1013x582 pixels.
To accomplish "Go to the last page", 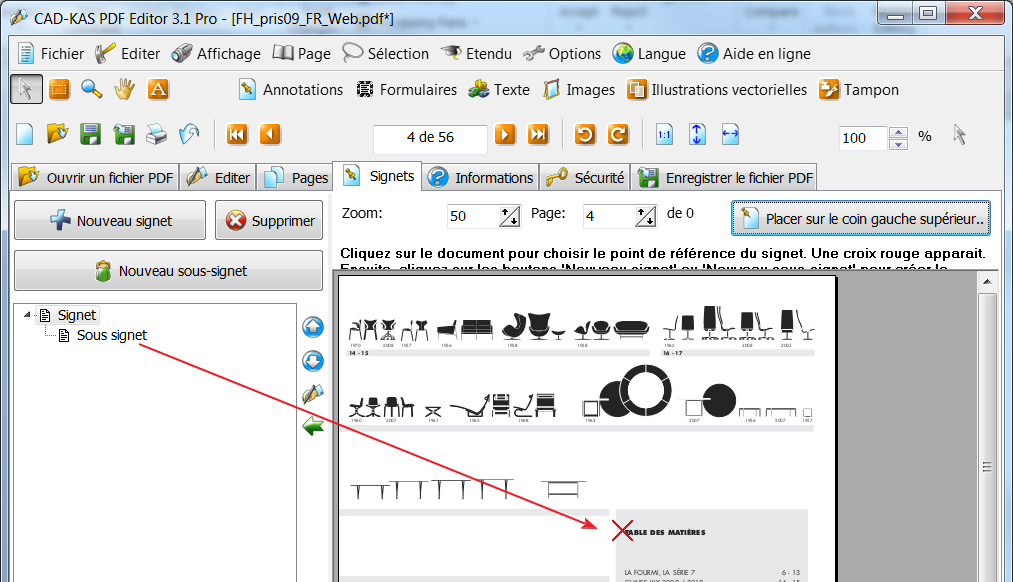I will [x=538, y=135].
